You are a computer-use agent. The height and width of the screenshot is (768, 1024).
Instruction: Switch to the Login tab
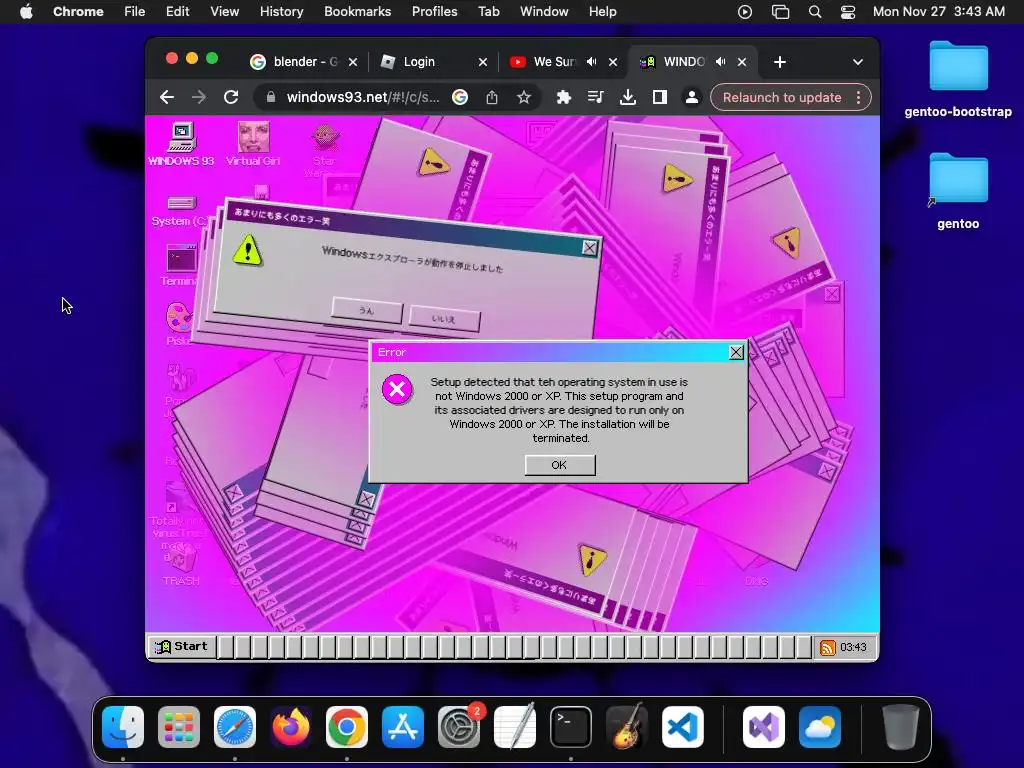point(434,61)
